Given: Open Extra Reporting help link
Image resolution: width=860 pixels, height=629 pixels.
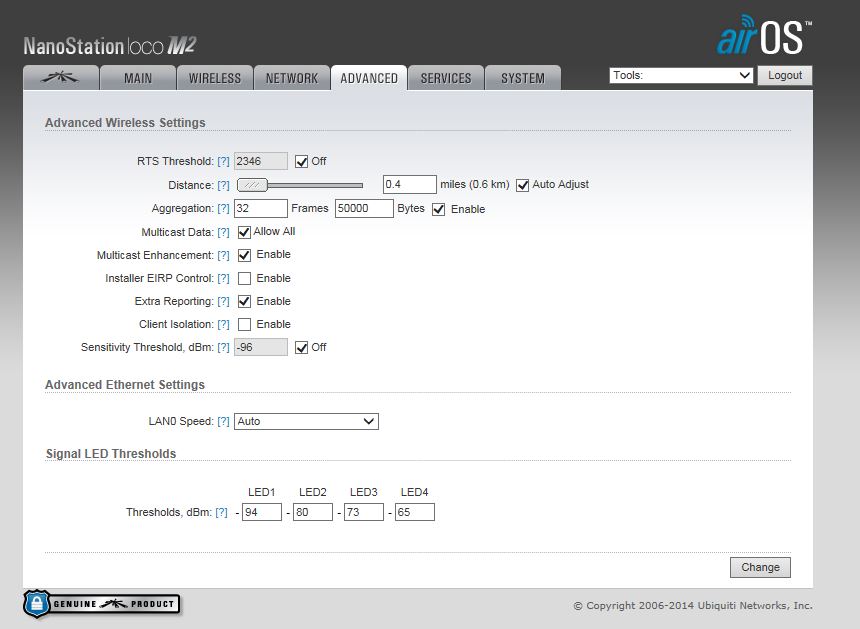Looking at the screenshot, I should [x=223, y=302].
